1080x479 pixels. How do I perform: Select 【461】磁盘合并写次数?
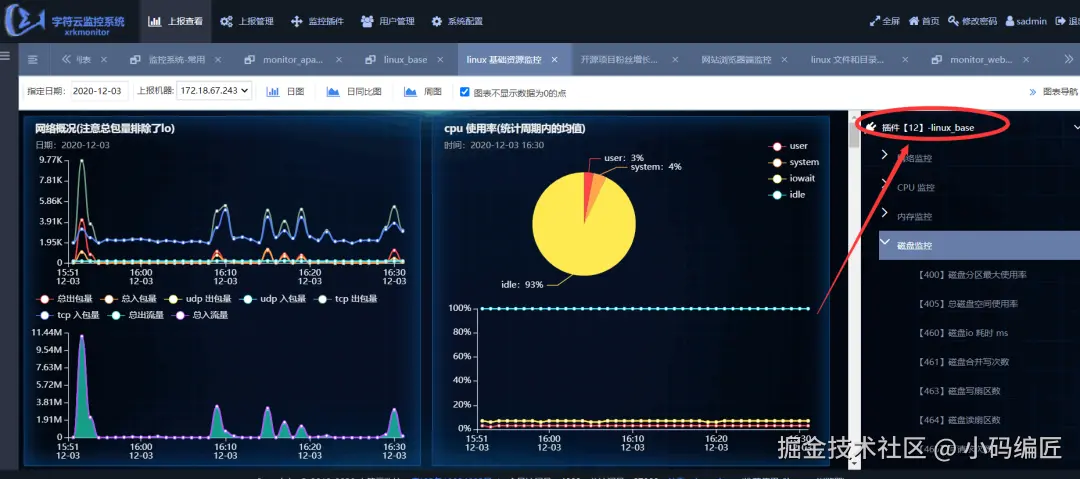click(963, 361)
